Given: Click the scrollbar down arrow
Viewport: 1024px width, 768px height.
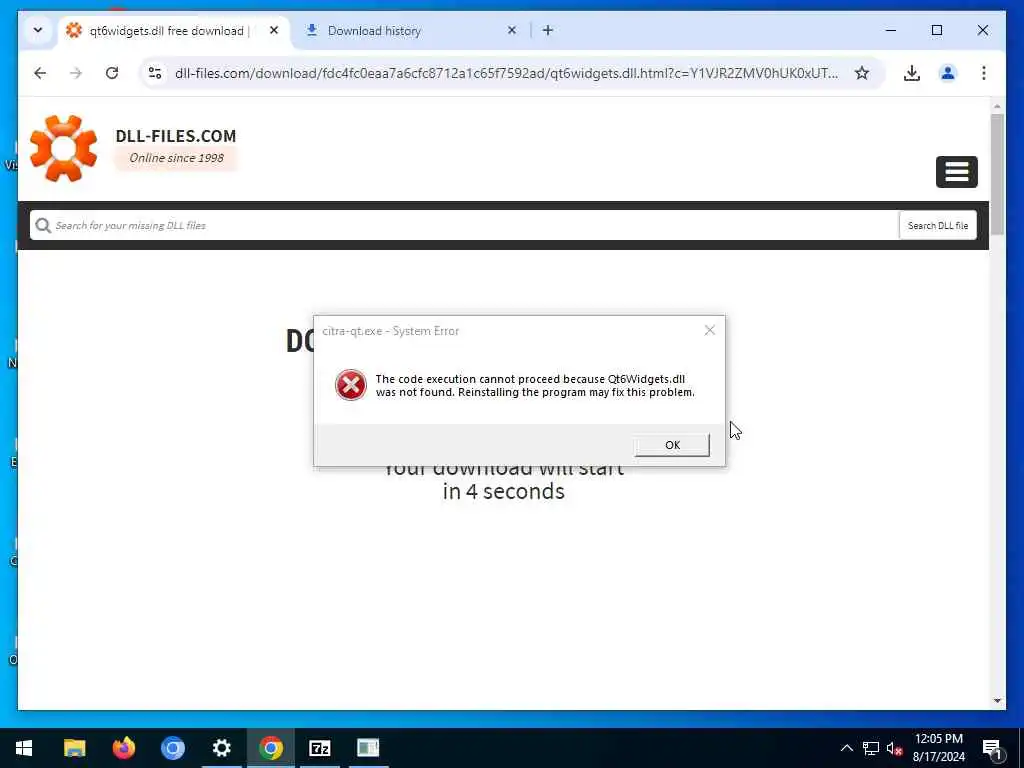Looking at the screenshot, I should [997, 701].
